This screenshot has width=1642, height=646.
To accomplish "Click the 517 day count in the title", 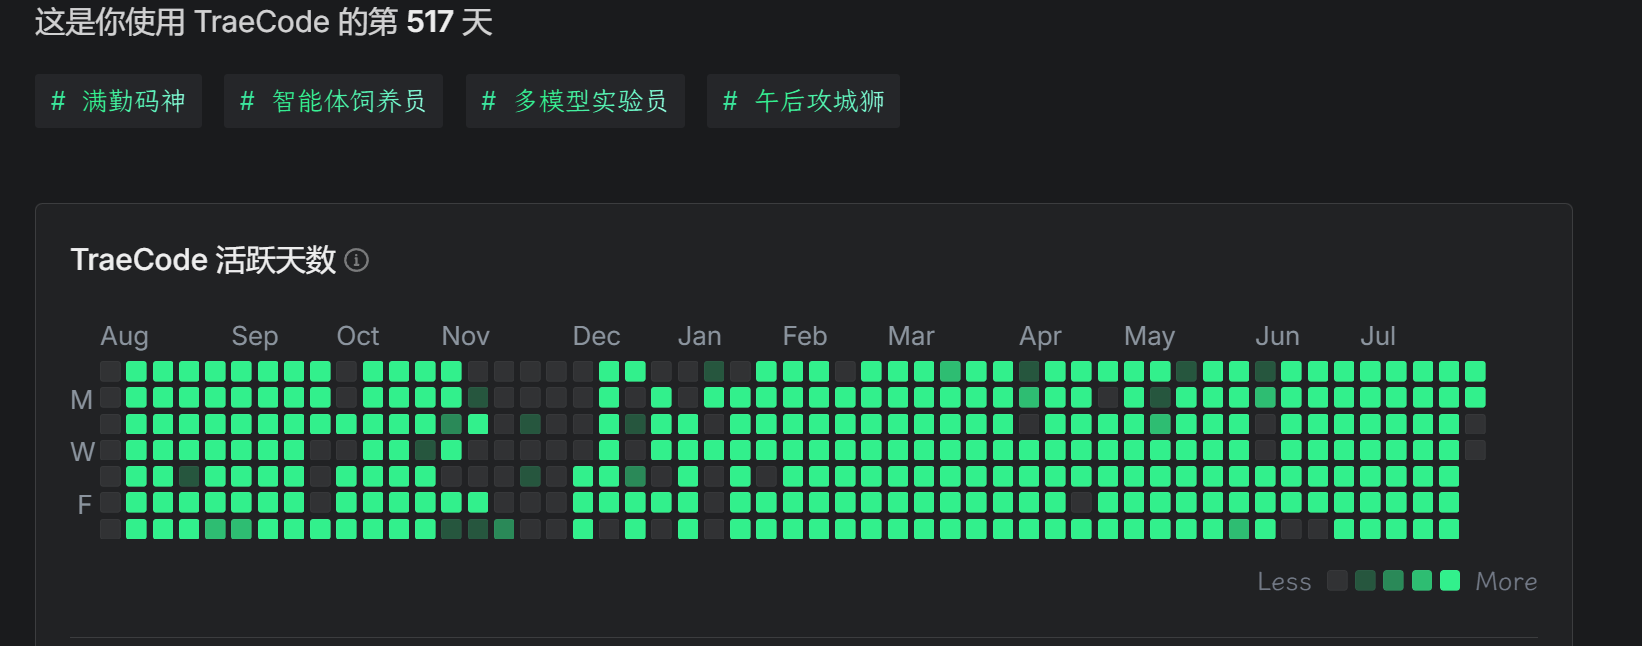I will click(x=430, y=22).
